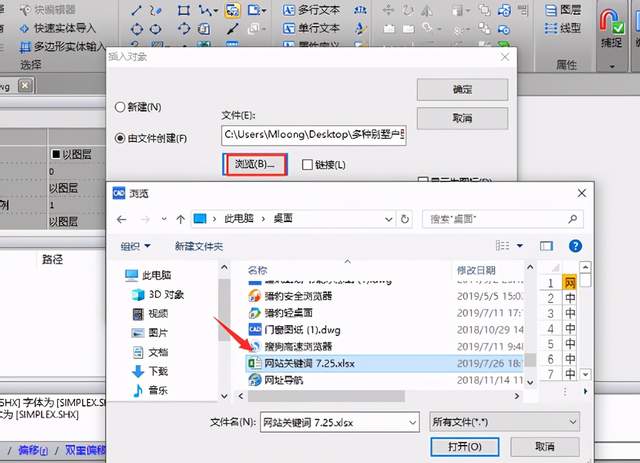Open the 组织 dropdown menu
Screen dimensions: 640x463
coord(136,246)
